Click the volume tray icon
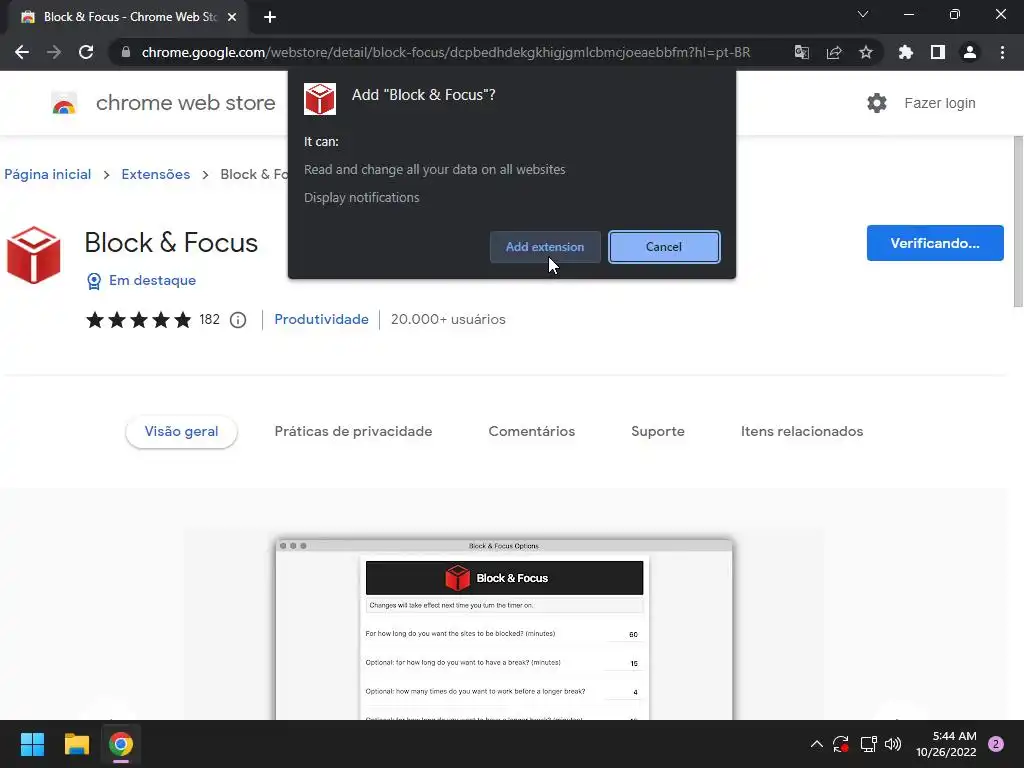 click(893, 744)
